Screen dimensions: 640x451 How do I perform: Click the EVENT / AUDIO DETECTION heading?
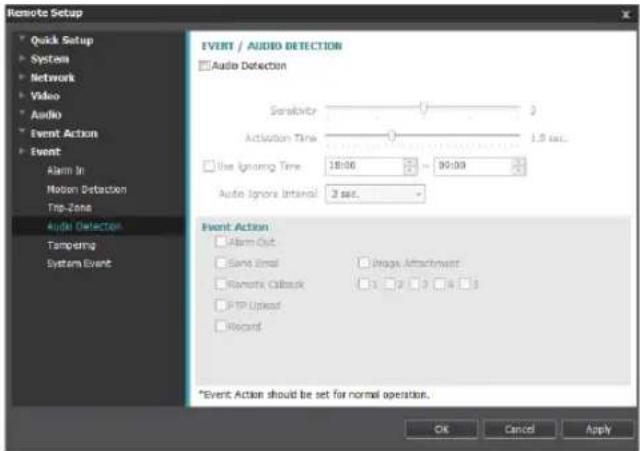[272, 46]
